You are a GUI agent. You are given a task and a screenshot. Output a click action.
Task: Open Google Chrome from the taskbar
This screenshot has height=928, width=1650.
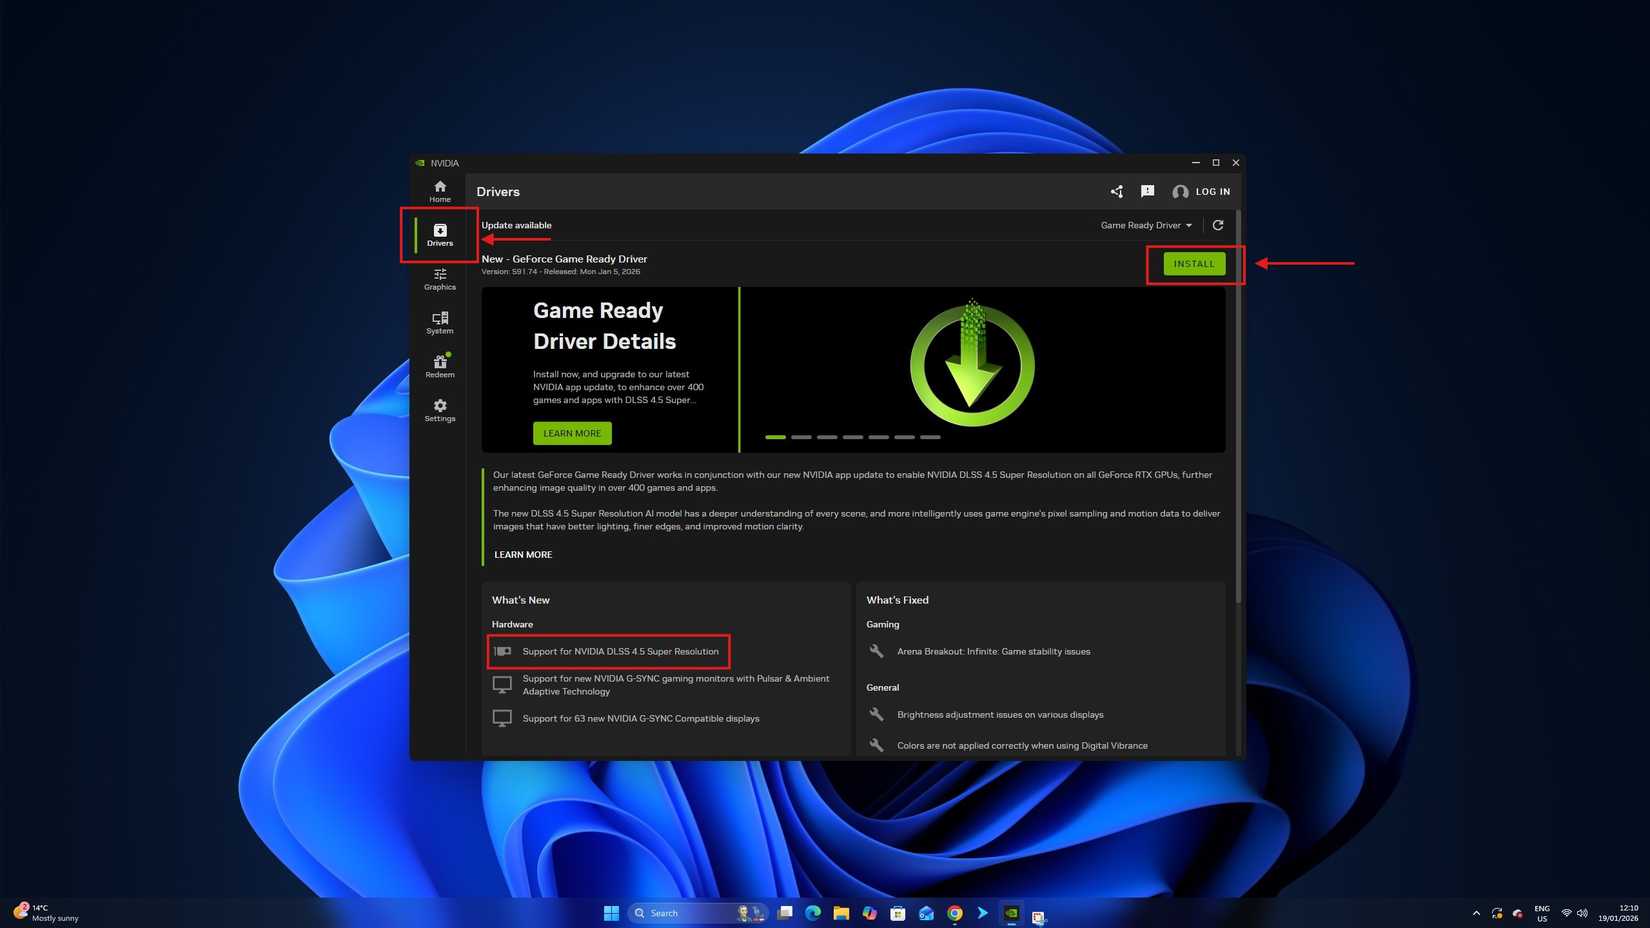pyautogui.click(x=954, y=913)
